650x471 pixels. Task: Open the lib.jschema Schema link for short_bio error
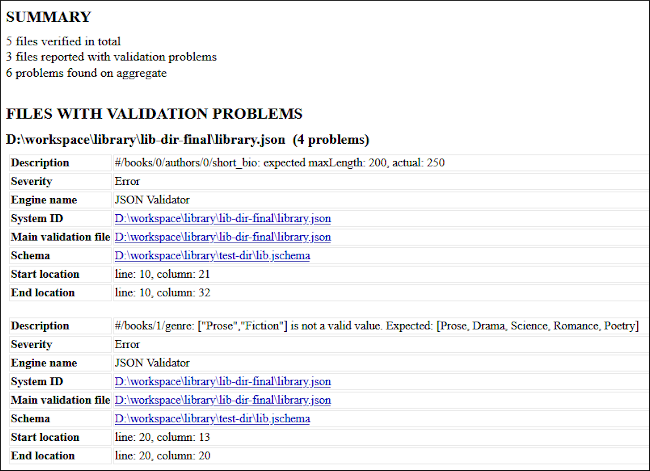212,255
